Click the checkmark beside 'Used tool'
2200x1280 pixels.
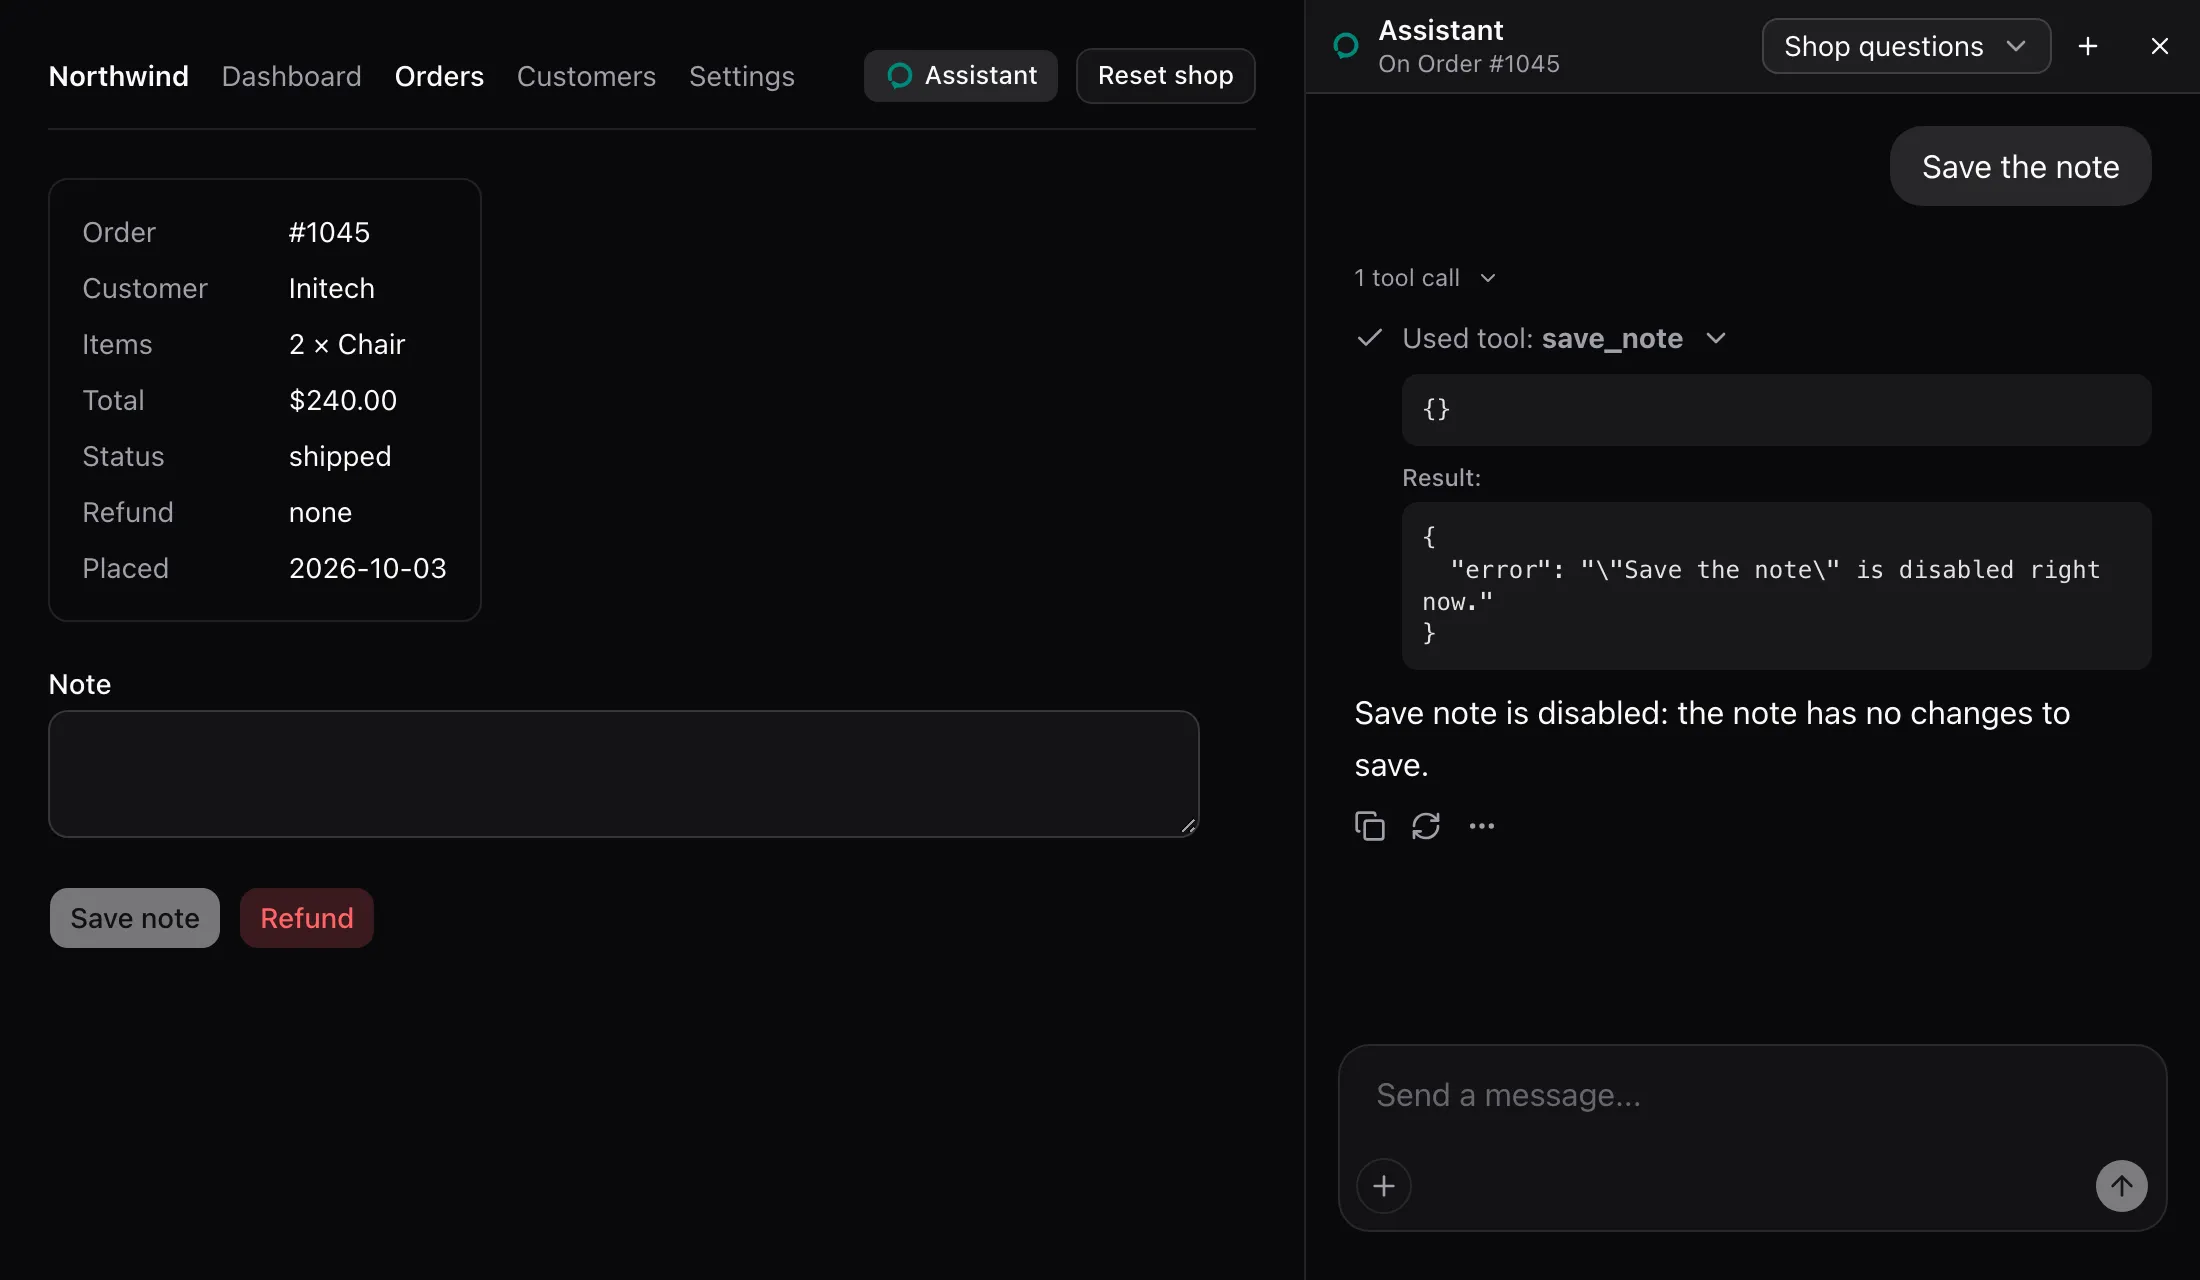click(1369, 338)
